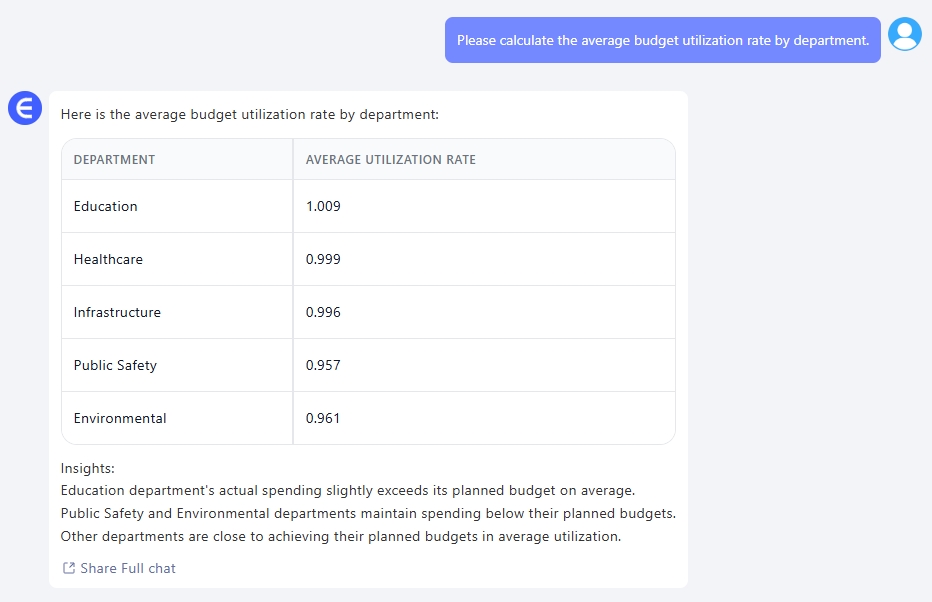Image resolution: width=932 pixels, height=602 pixels.
Task: Click the Average Utilization Rate column header
Action: click(390, 159)
